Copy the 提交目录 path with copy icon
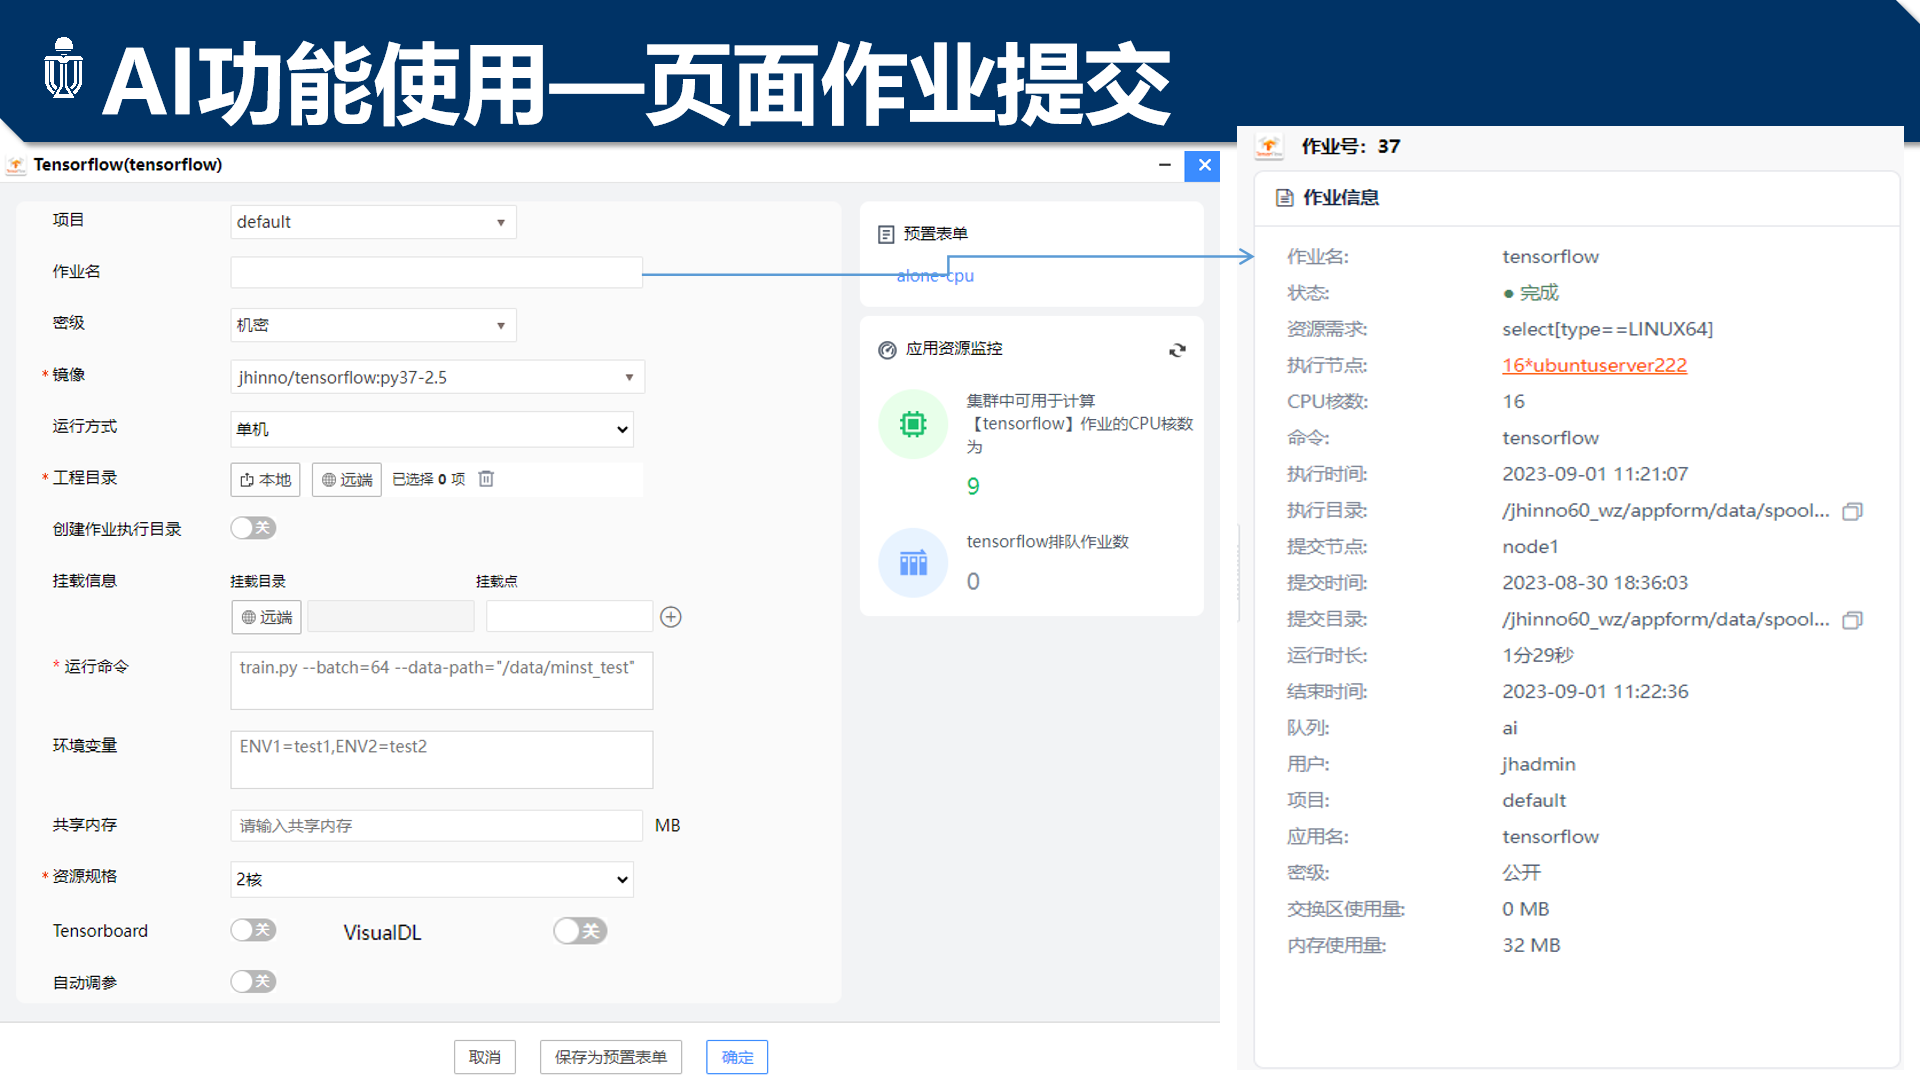Screen dimensions: 1920x1080 point(1852,620)
